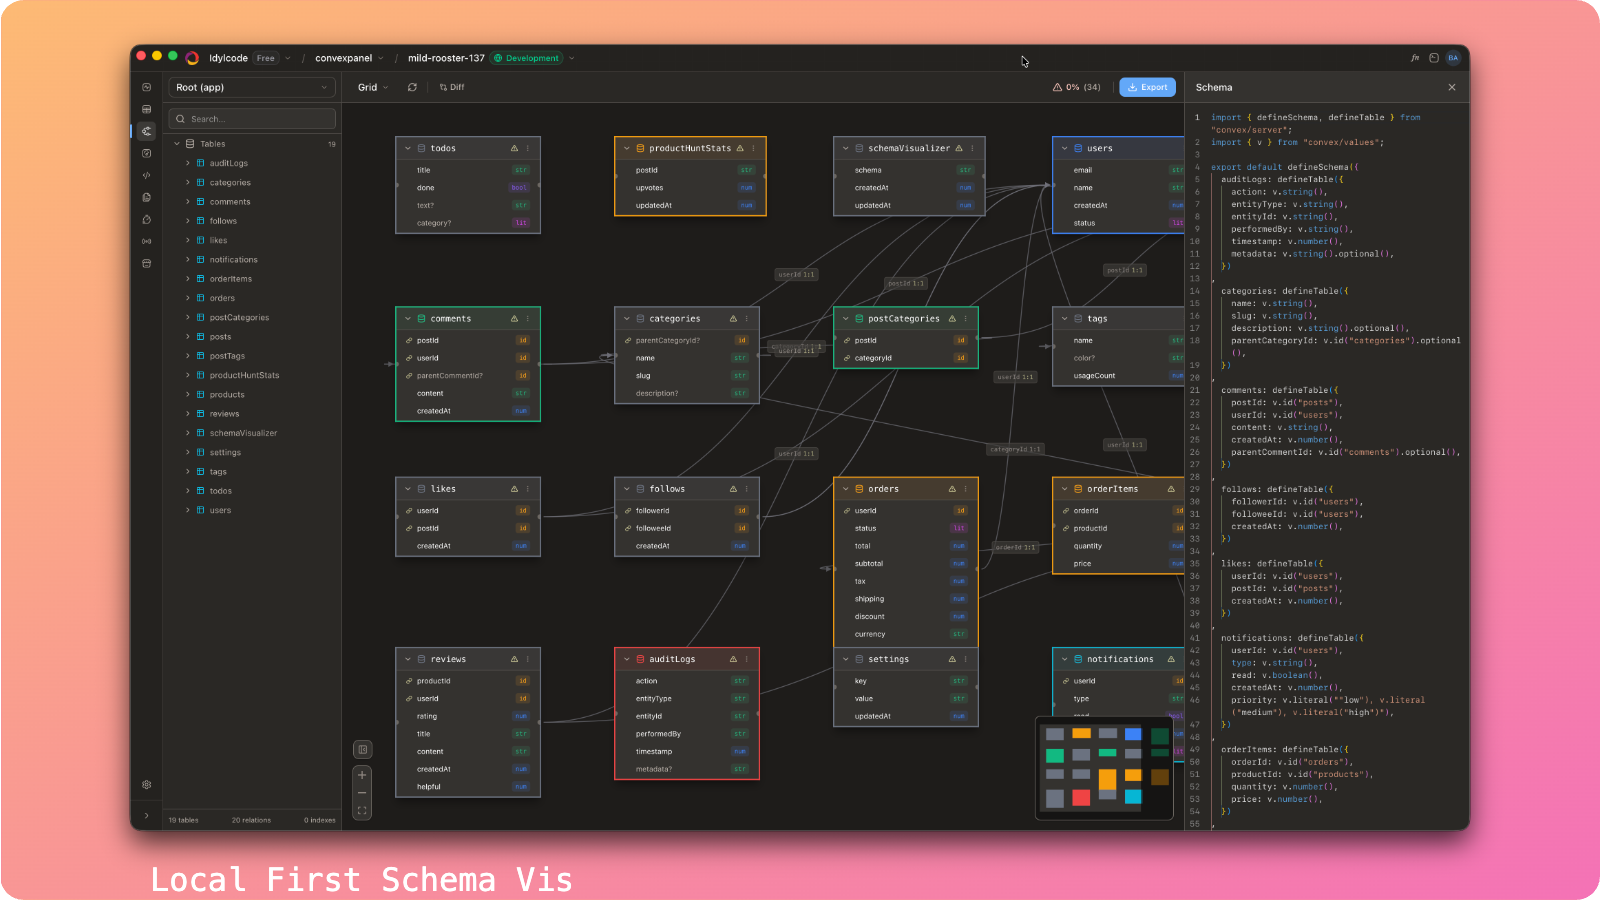Click mild-rooster-137 deployment name
This screenshot has width=1600, height=900.
(x=446, y=58)
